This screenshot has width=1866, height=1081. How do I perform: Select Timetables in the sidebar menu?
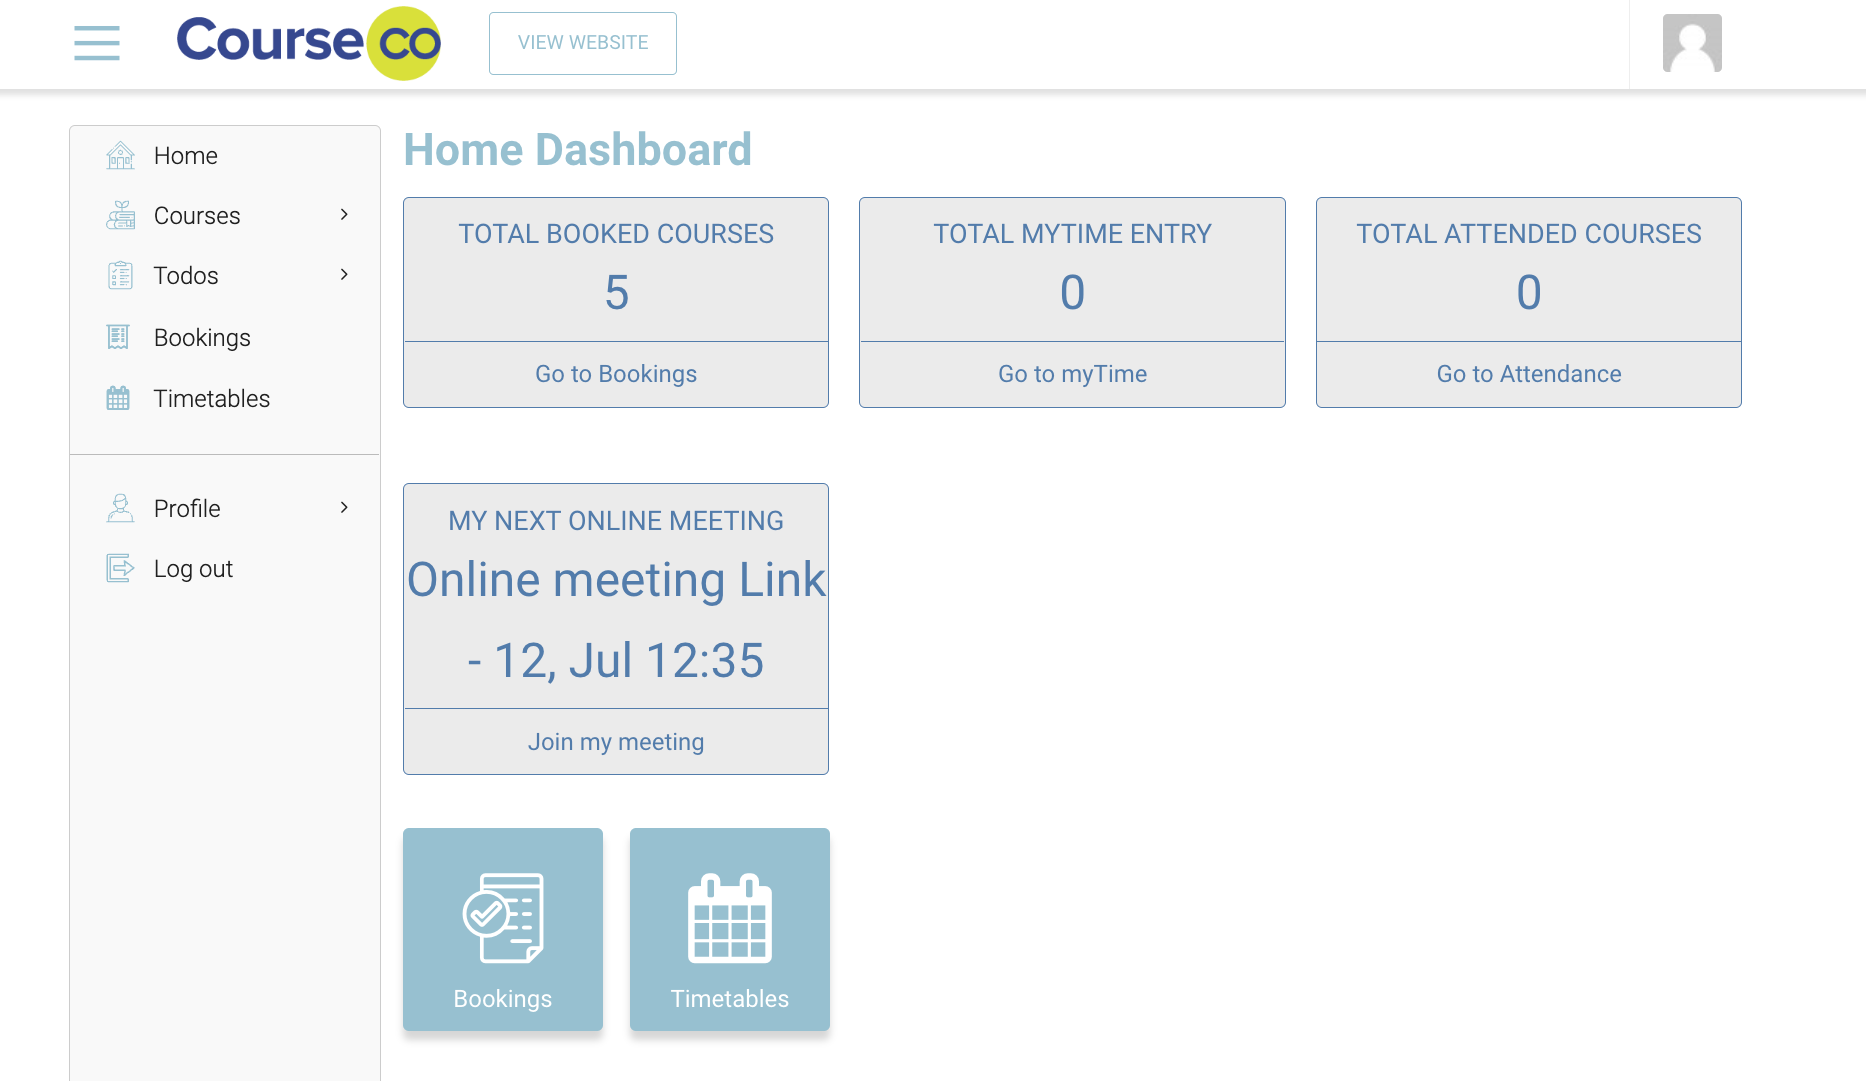point(211,399)
